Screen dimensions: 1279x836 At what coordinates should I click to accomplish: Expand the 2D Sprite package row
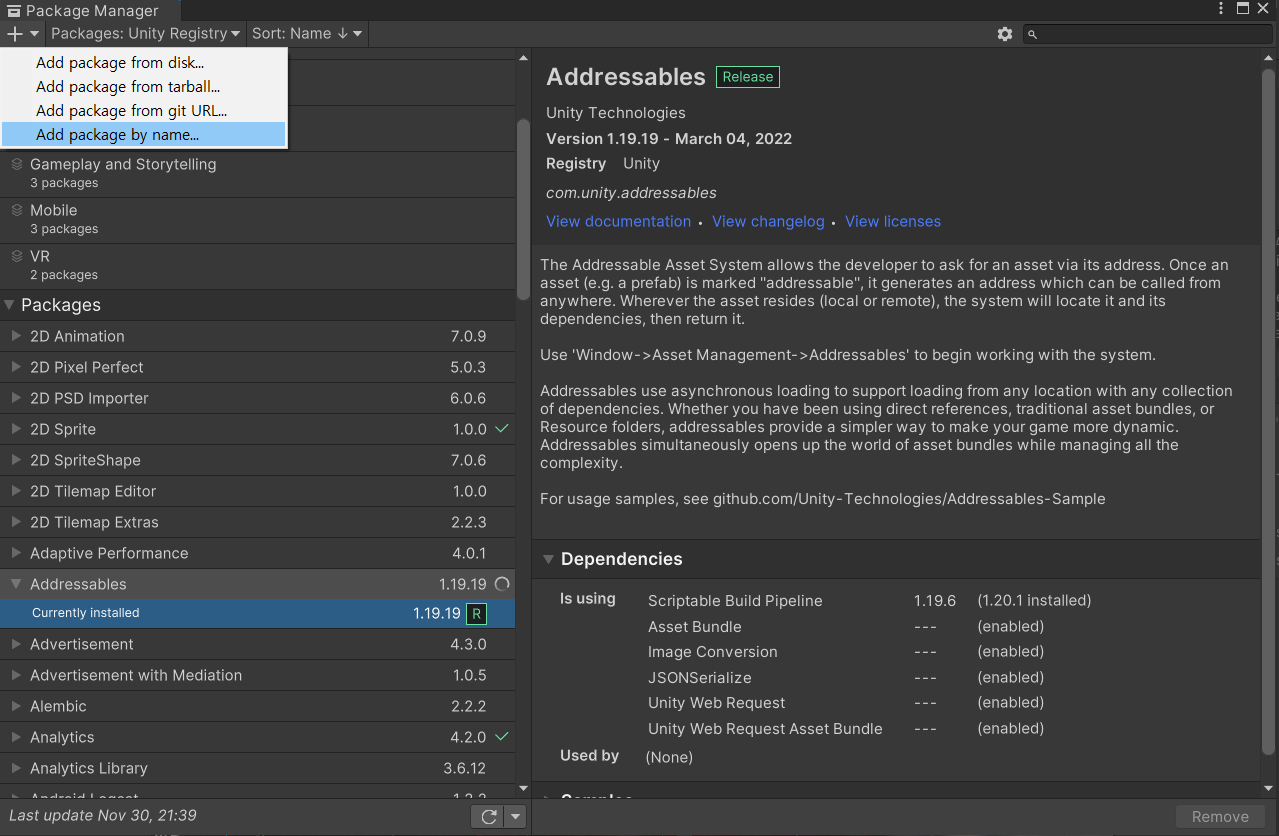16,429
